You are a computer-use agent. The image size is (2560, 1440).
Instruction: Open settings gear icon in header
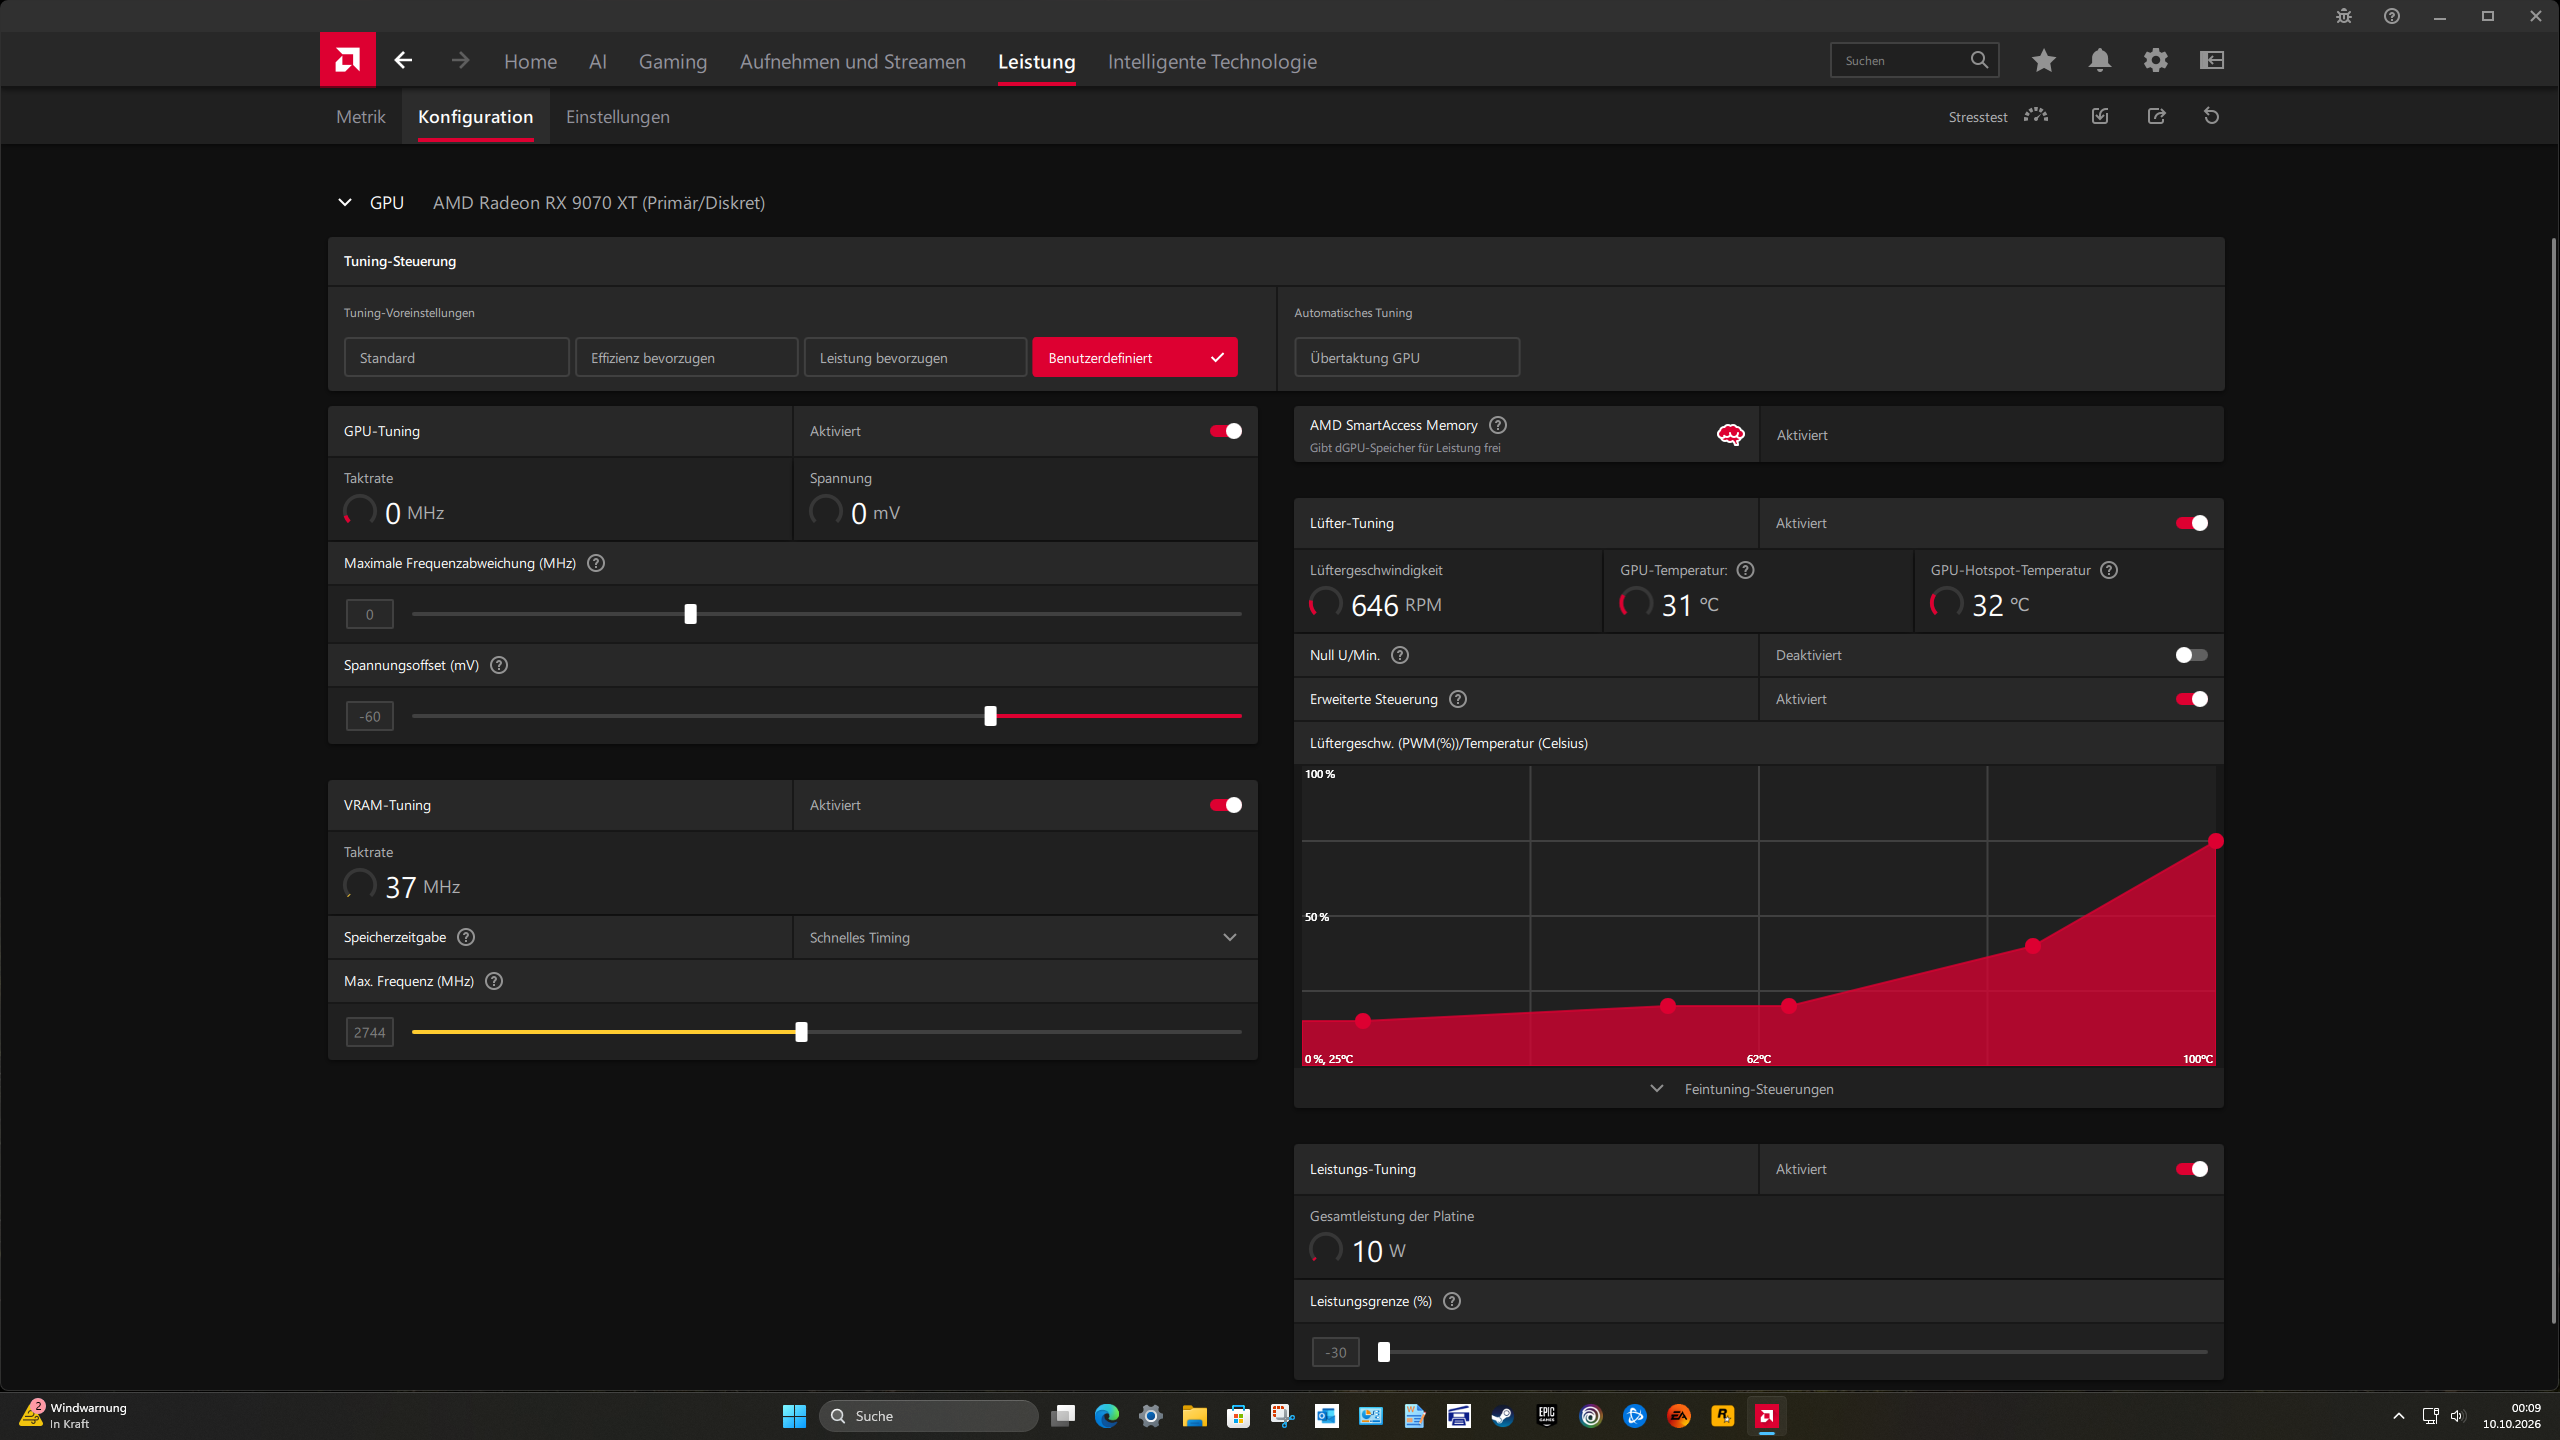click(2156, 60)
